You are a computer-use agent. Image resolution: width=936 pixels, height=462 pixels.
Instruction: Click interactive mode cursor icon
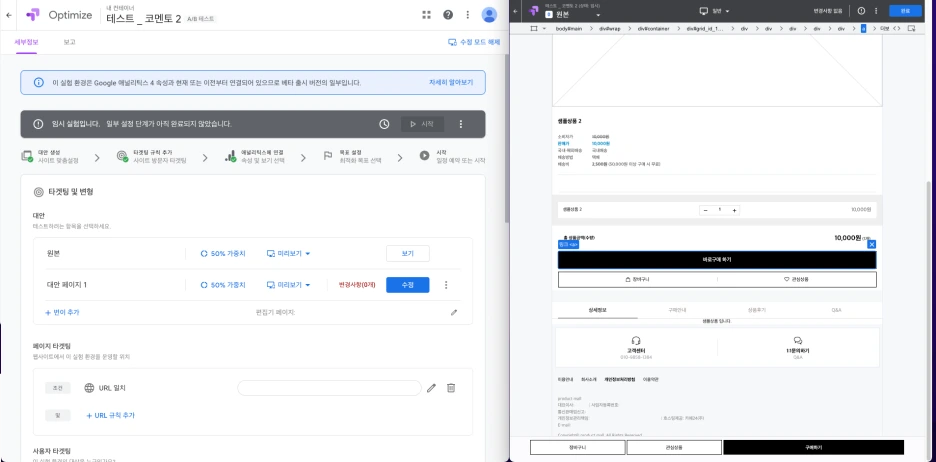coord(912,28)
